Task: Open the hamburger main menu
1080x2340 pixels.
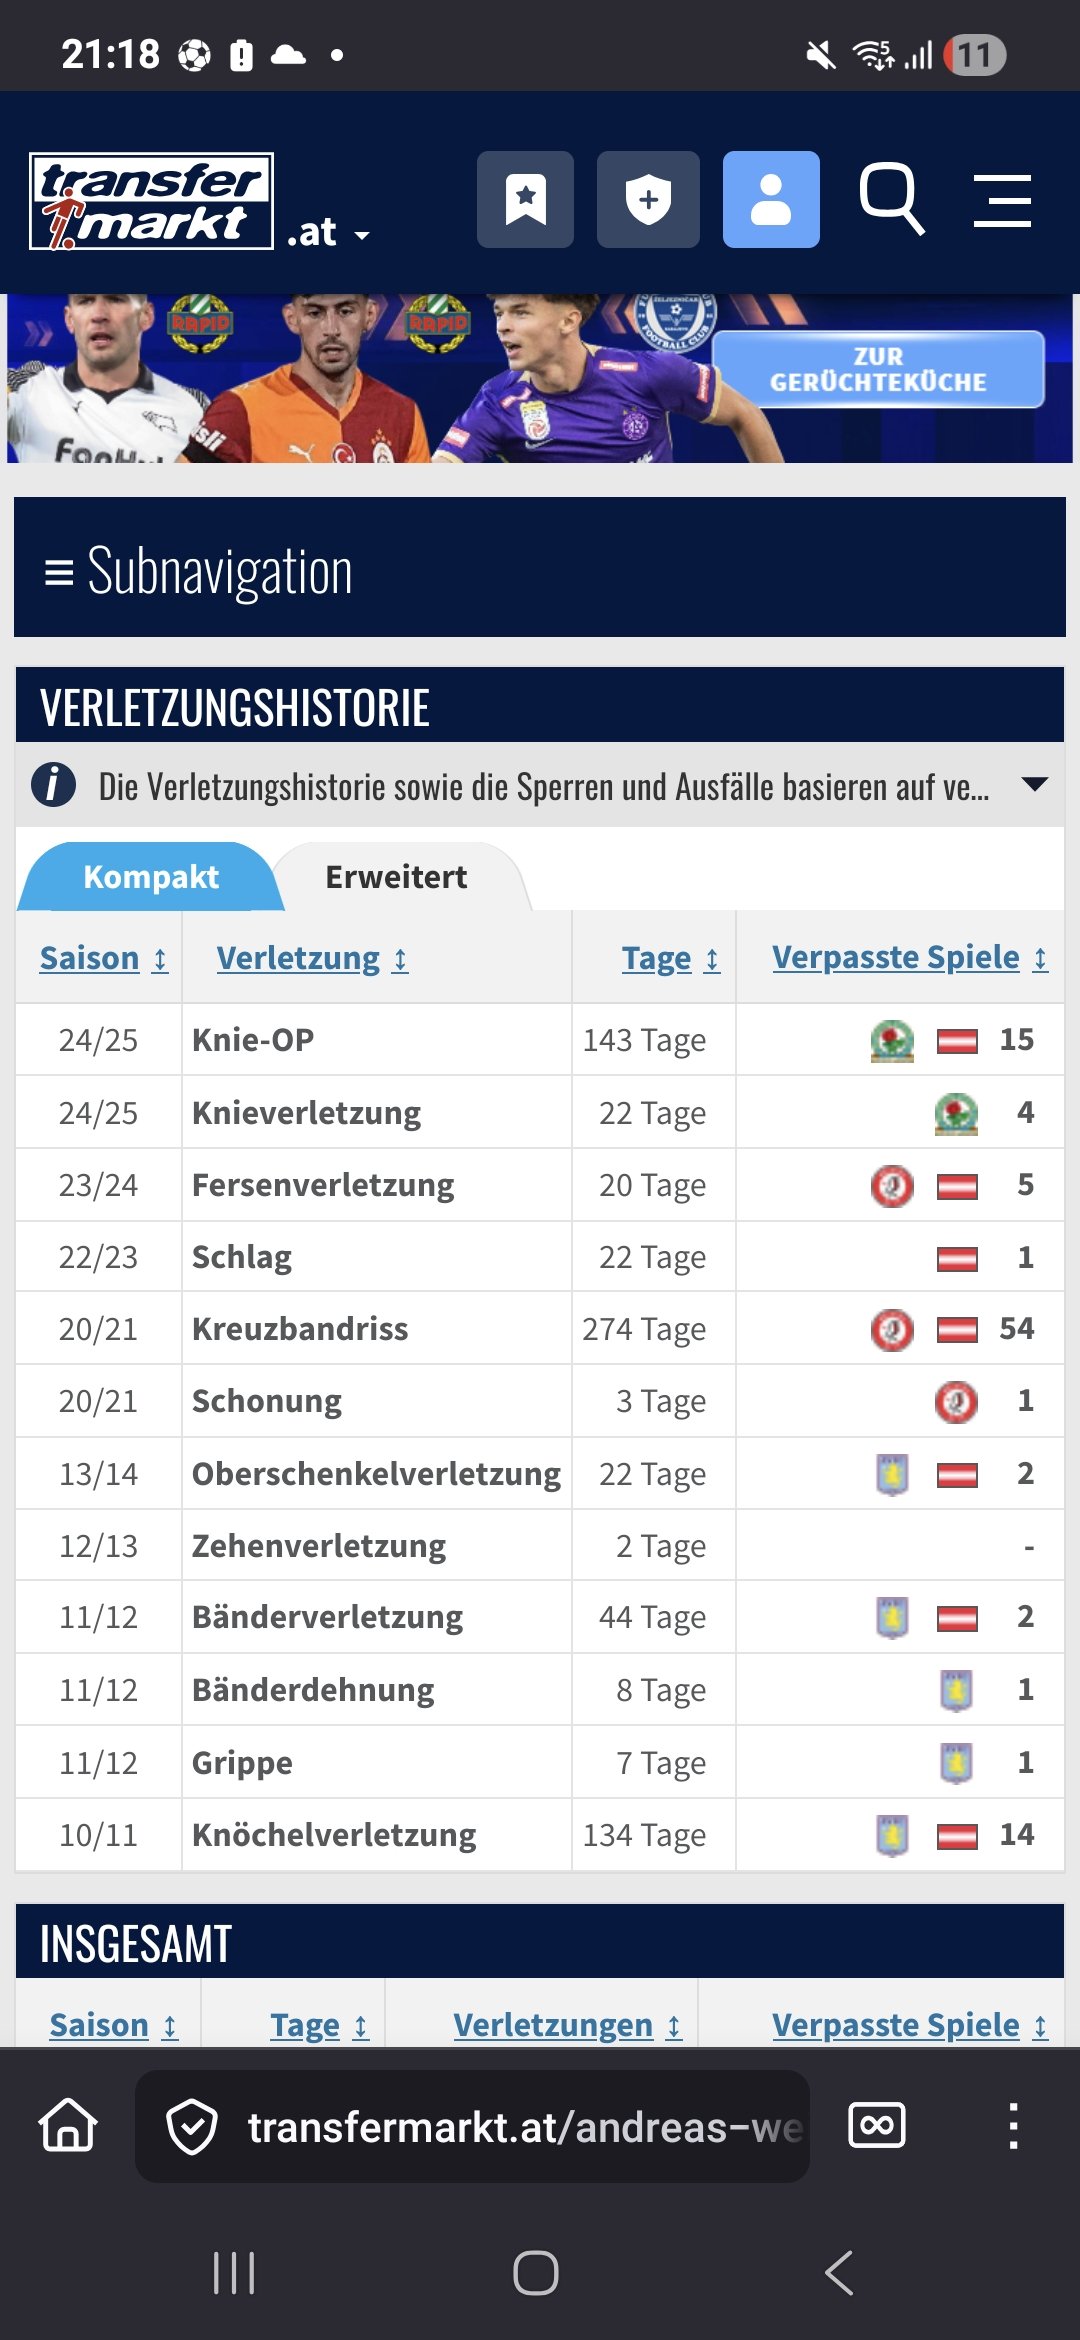Action: point(1002,200)
